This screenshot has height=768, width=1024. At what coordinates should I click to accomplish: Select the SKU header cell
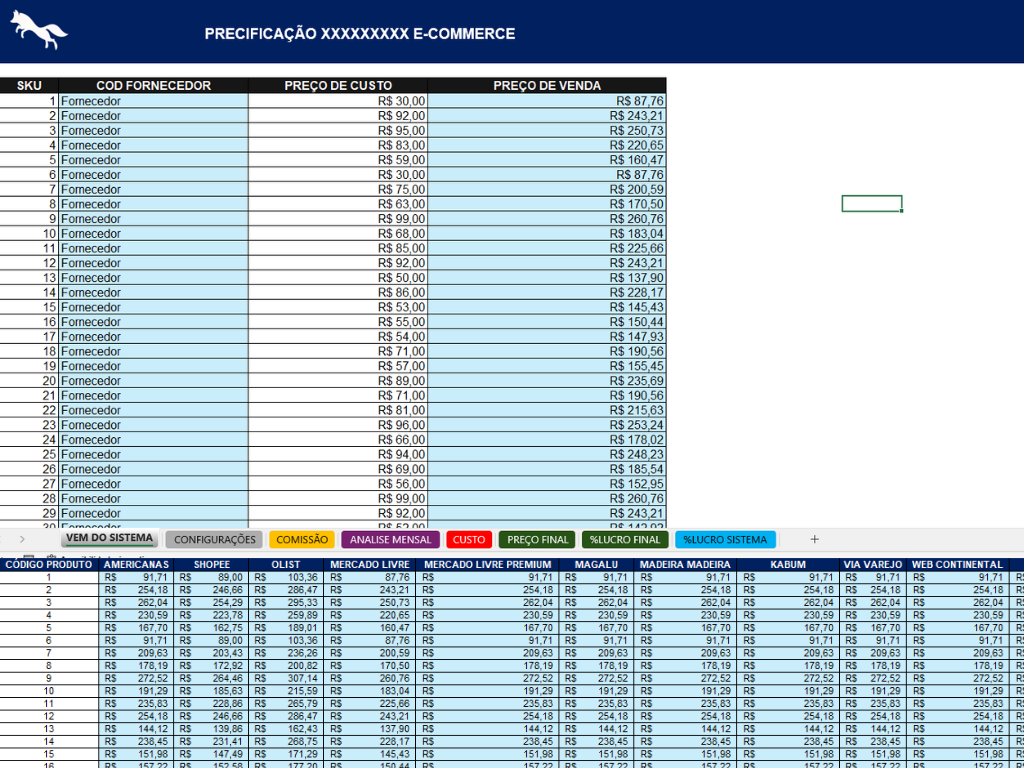point(29,86)
